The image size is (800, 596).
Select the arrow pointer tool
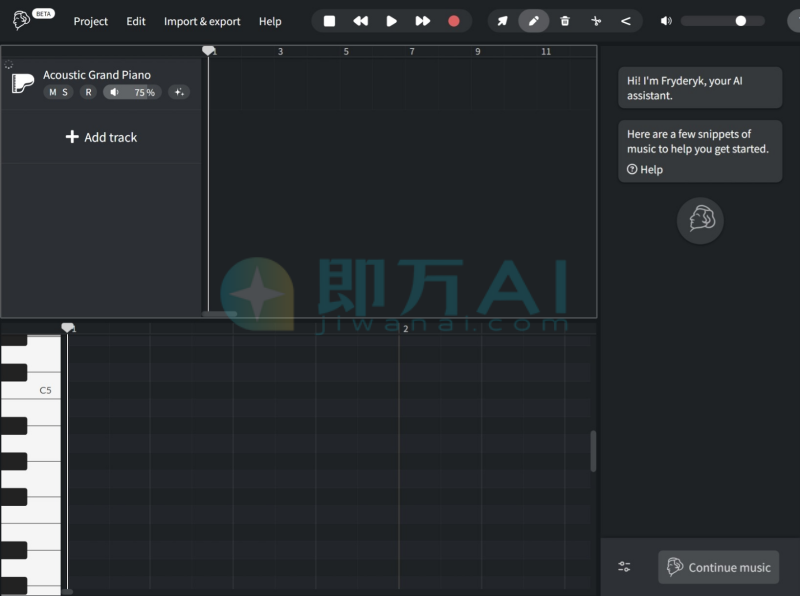click(503, 21)
